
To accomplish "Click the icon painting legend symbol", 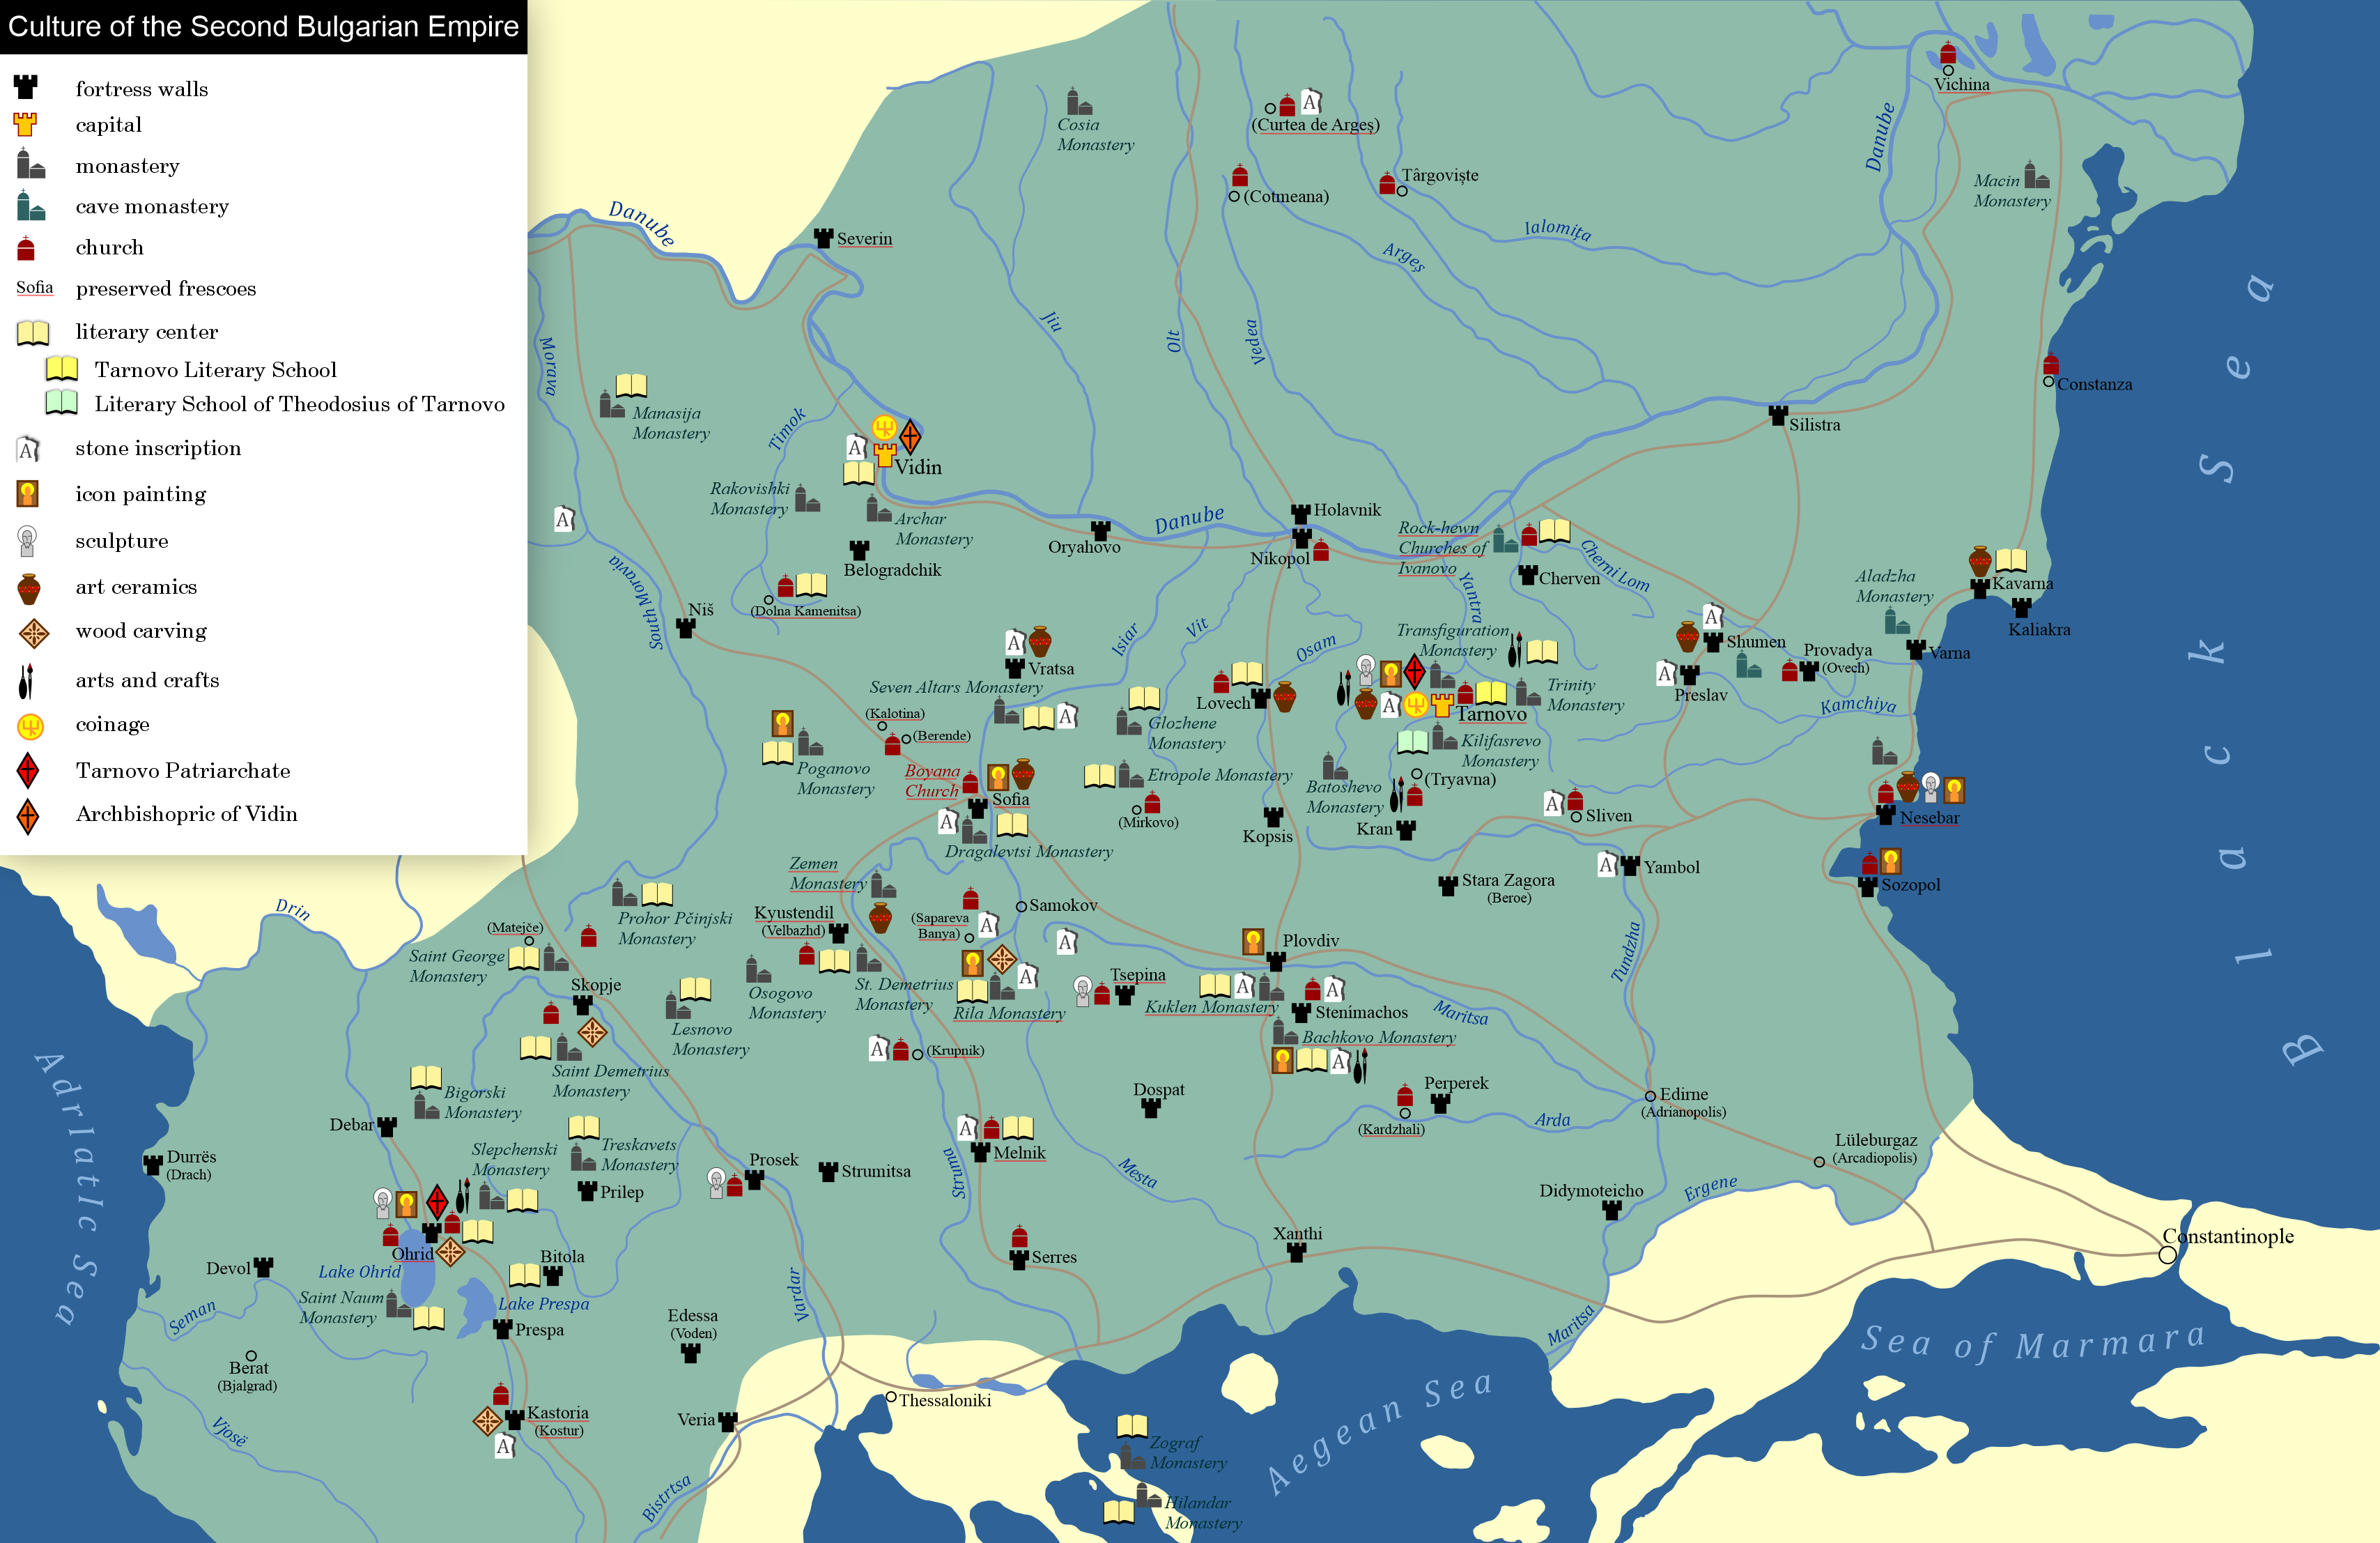I will click(28, 494).
